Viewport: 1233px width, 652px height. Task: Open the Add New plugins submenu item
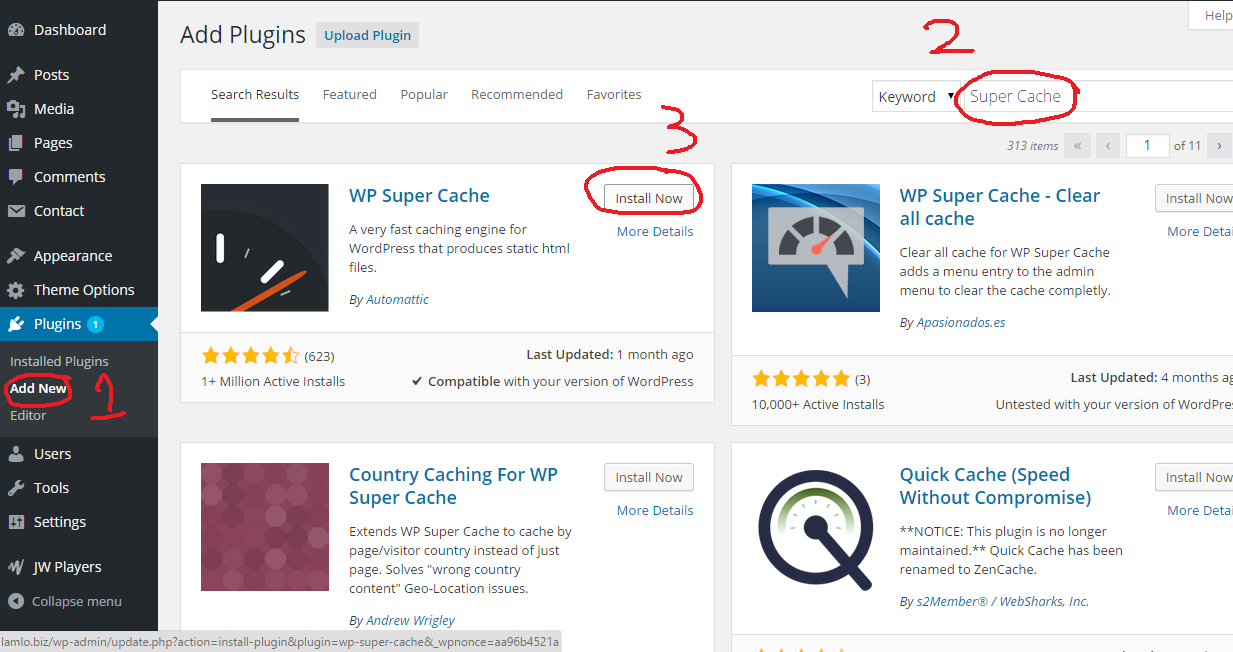pyautogui.click(x=38, y=388)
